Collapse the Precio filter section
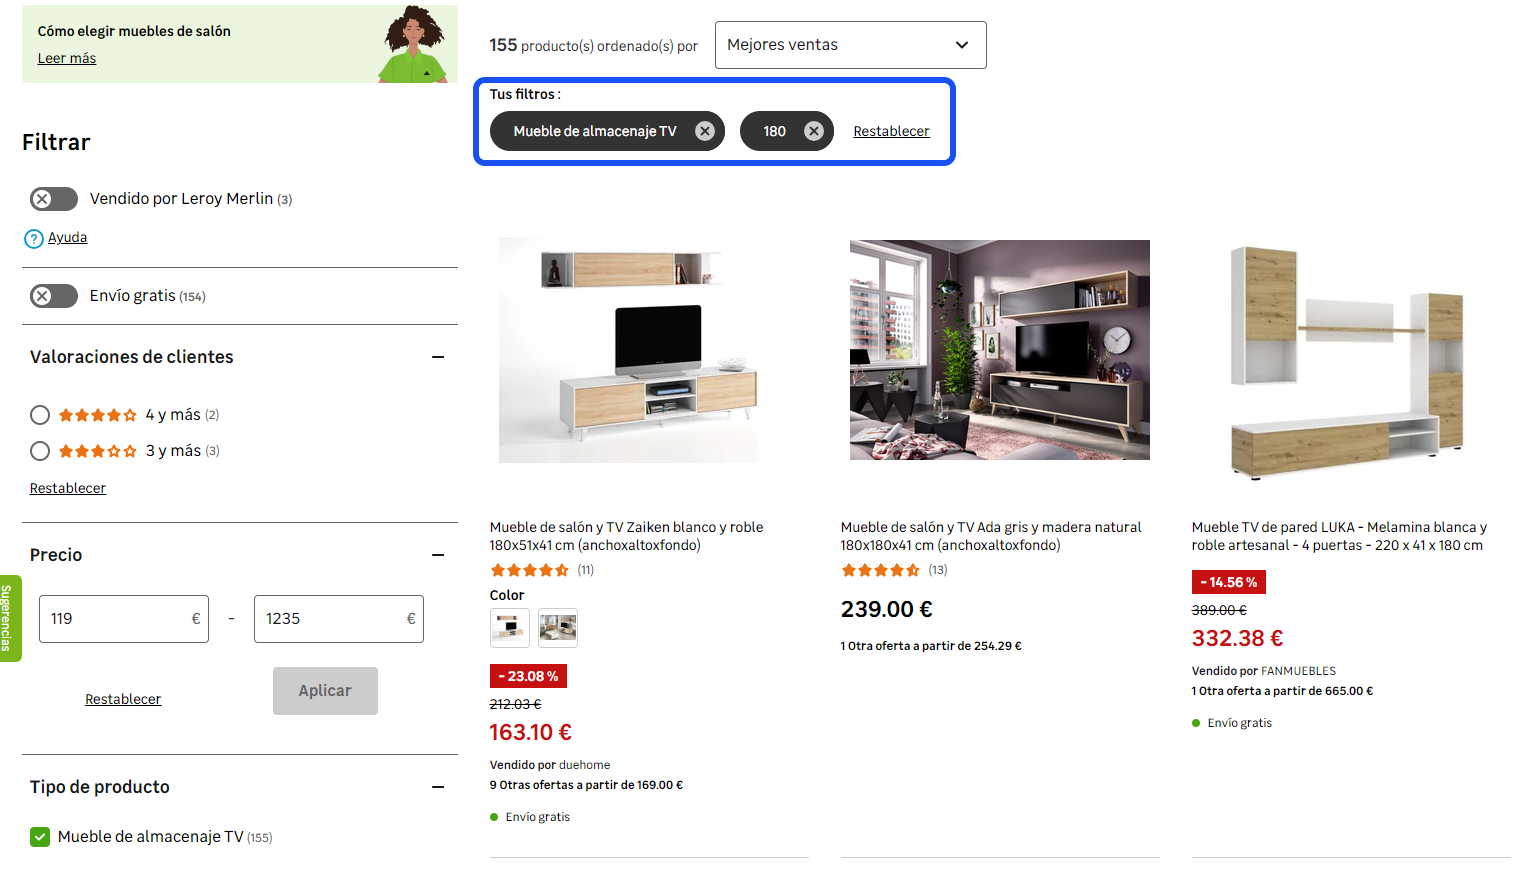The height and width of the screenshot is (876, 1523). pos(438,555)
